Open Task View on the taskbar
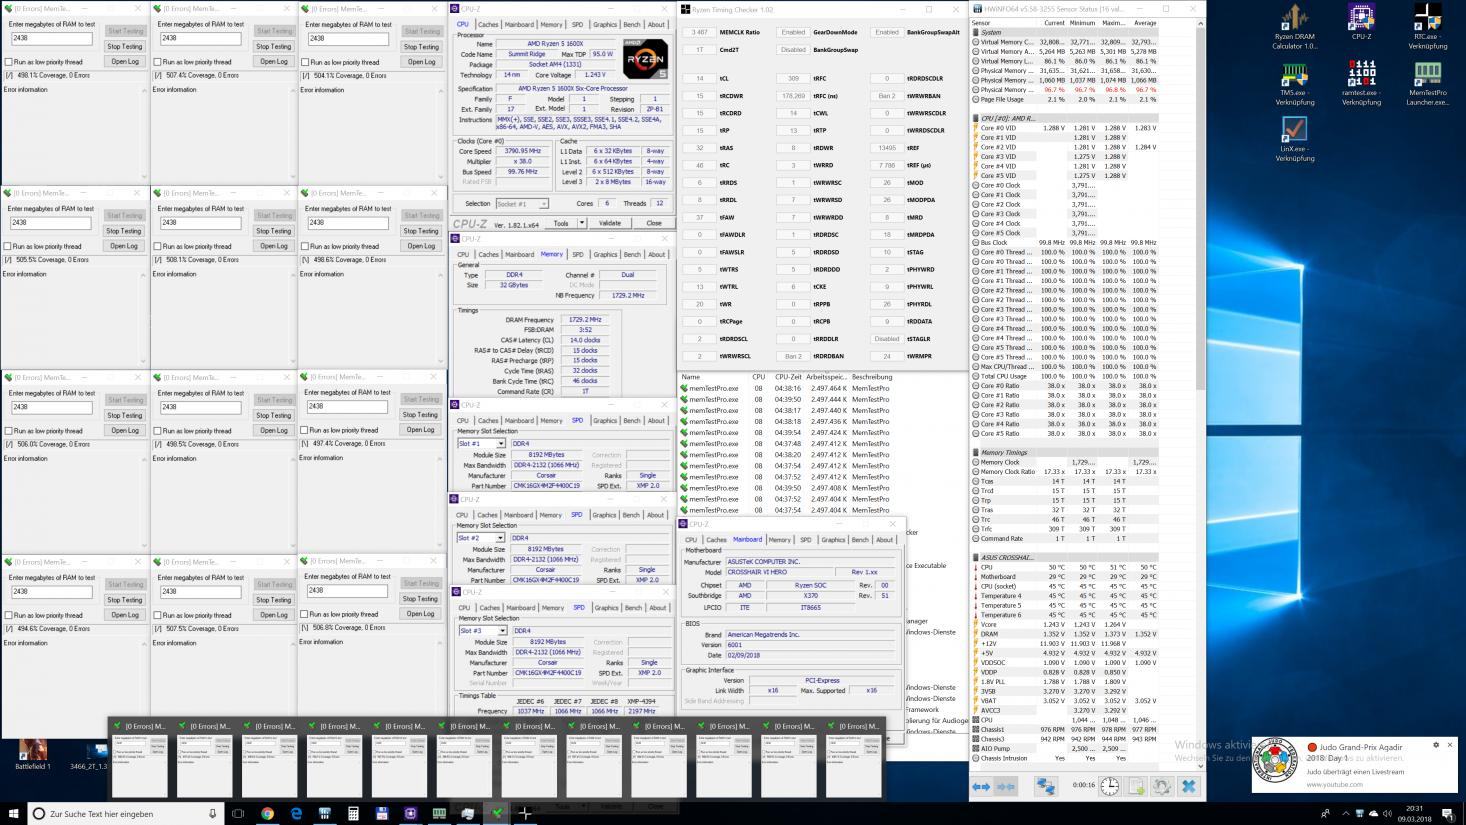The height and width of the screenshot is (825, 1466). click(238, 813)
